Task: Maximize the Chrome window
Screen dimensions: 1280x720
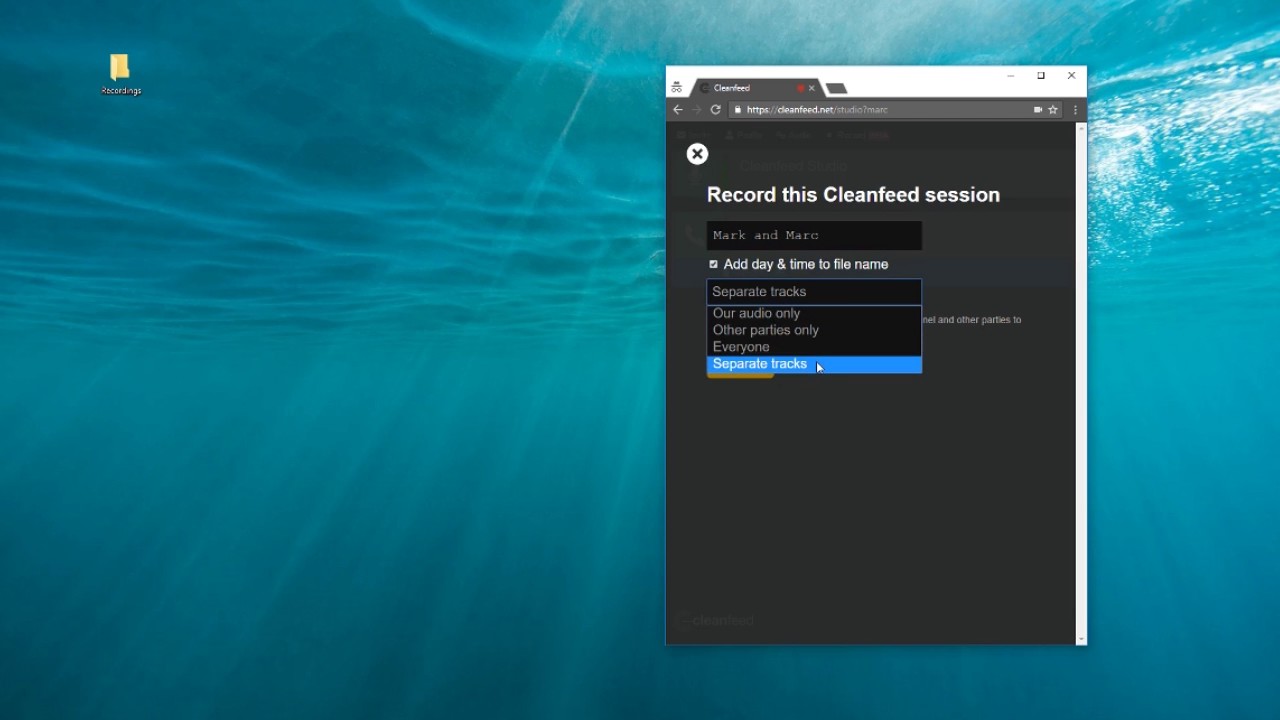Action: click(x=1041, y=76)
